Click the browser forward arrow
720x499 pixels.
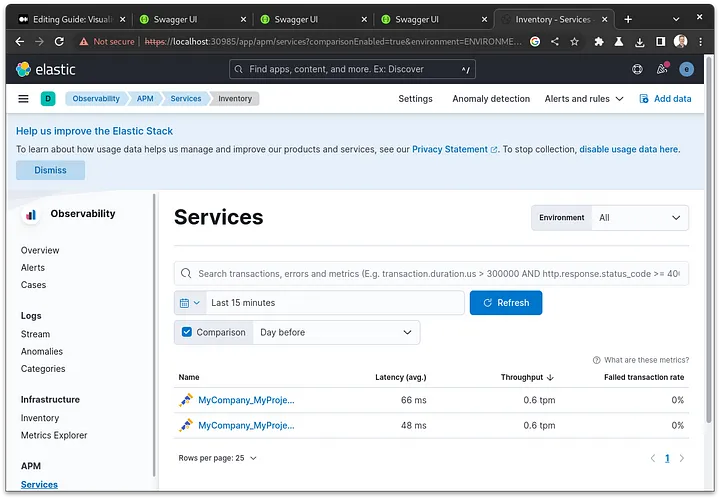pyautogui.click(x=39, y=42)
